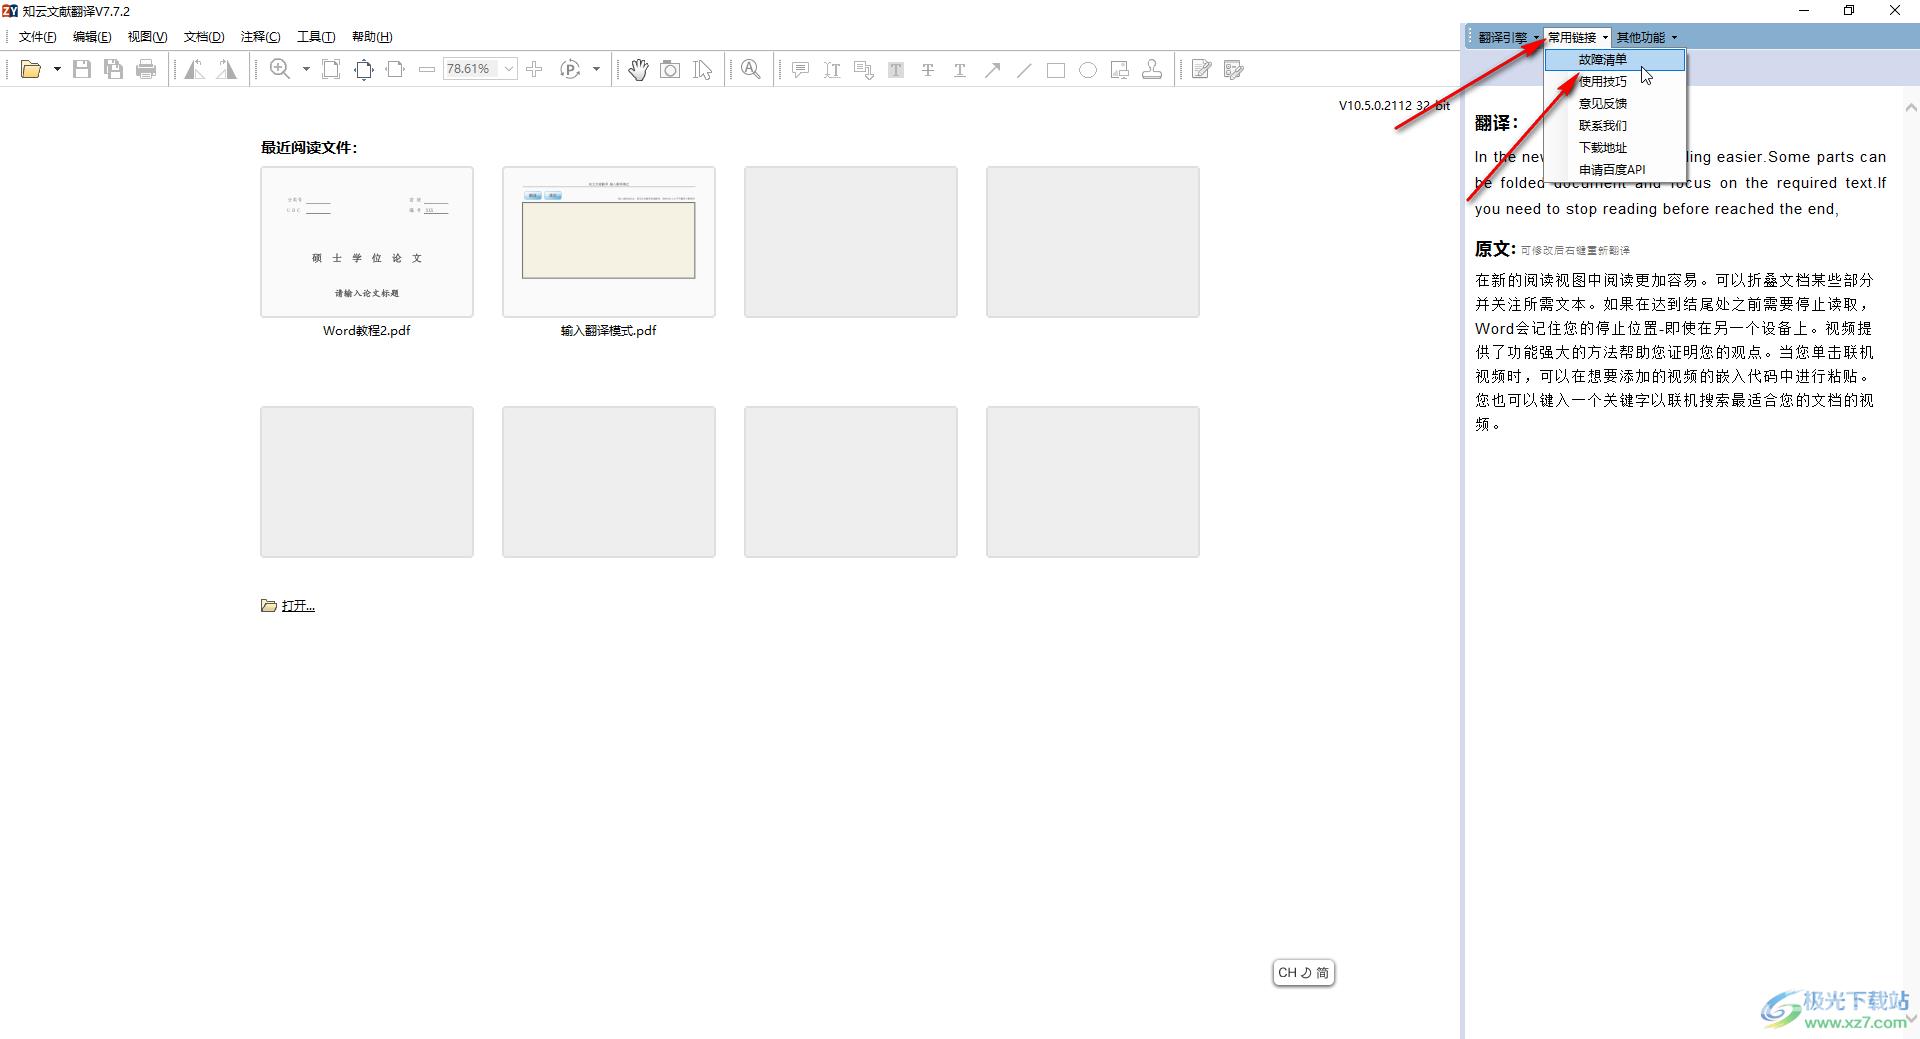1920x1039 pixels.
Task: Click the print icon in toolbar
Action: 146,69
